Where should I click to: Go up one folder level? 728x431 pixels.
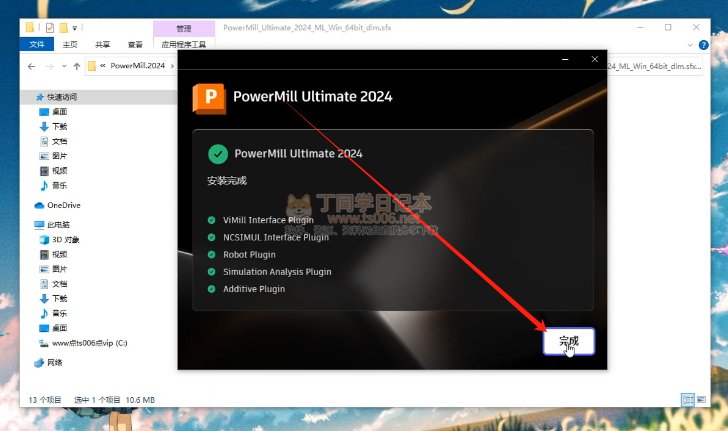pos(77,66)
